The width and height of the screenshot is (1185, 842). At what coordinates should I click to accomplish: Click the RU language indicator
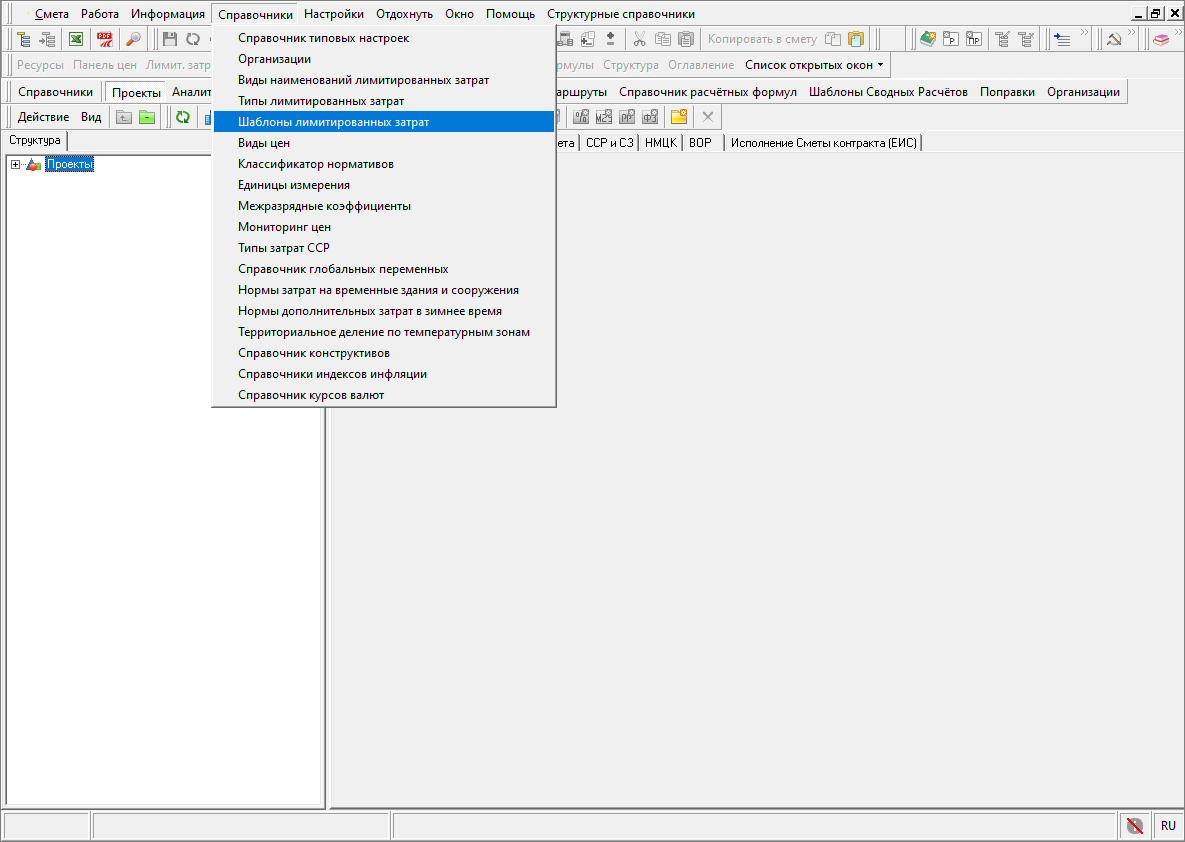click(x=1168, y=826)
